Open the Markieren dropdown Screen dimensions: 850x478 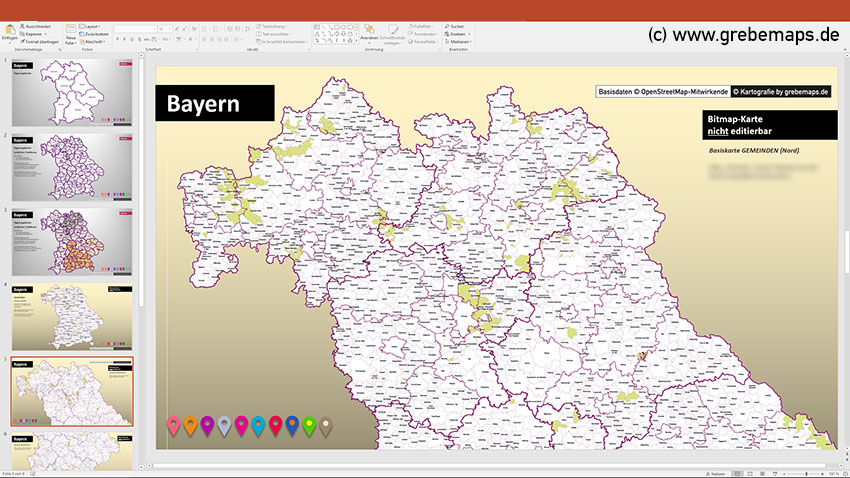pyautogui.click(x=458, y=40)
